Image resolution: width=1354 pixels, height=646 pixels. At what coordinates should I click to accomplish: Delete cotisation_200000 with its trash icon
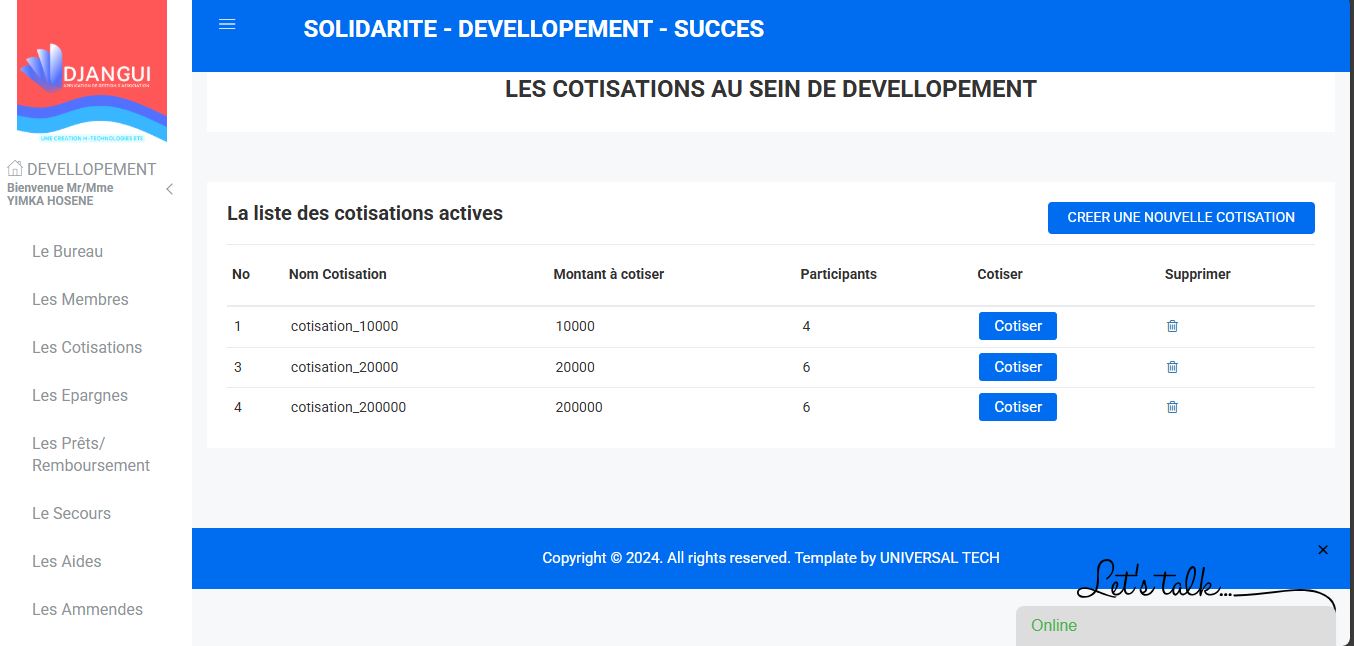coord(1172,407)
